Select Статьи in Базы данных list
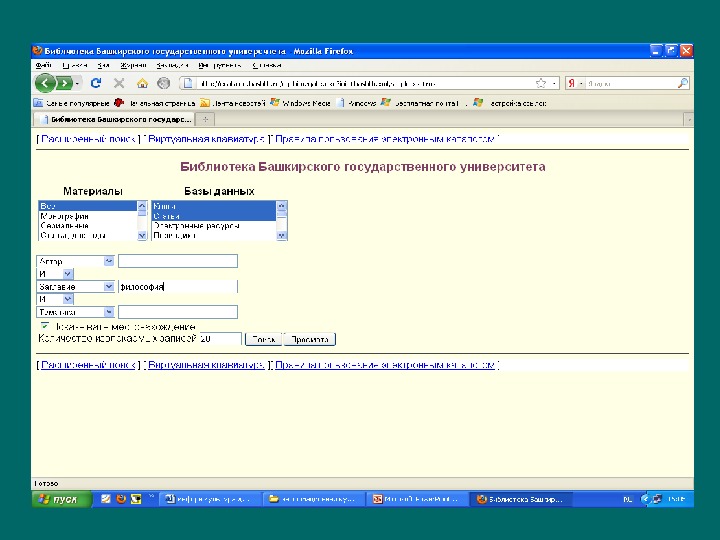The width and height of the screenshot is (720, 540). (x=214, y=216)
